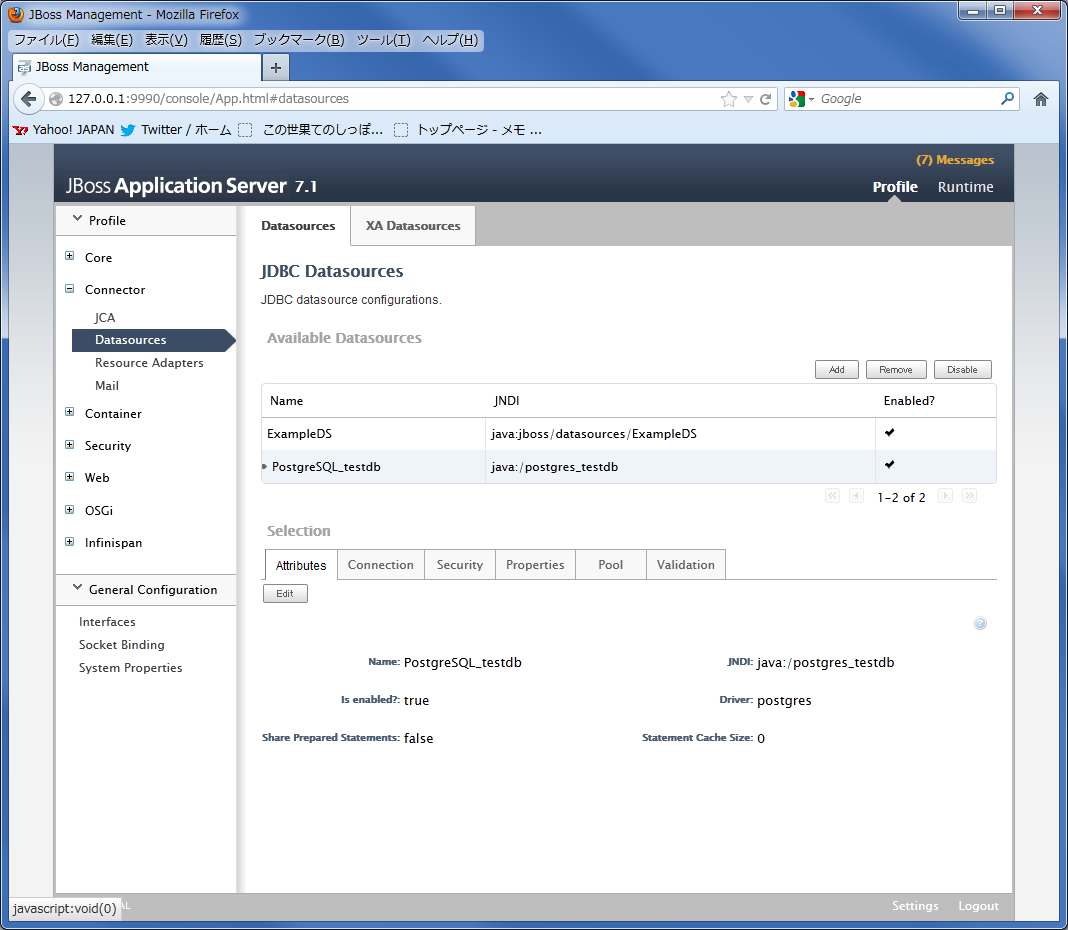Open a new tab with plus button

click(276, 67)
